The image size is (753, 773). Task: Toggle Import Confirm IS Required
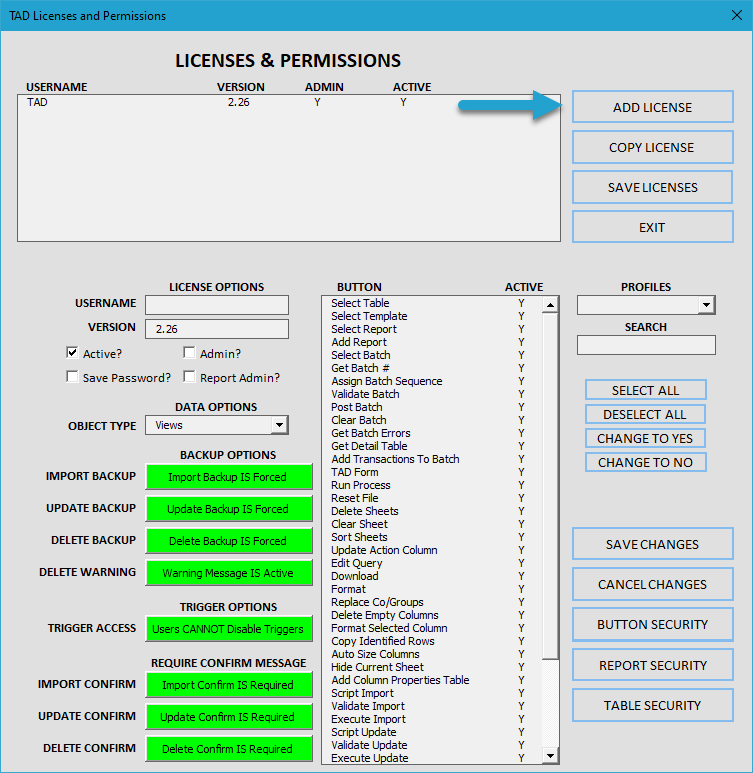point(229,685)
